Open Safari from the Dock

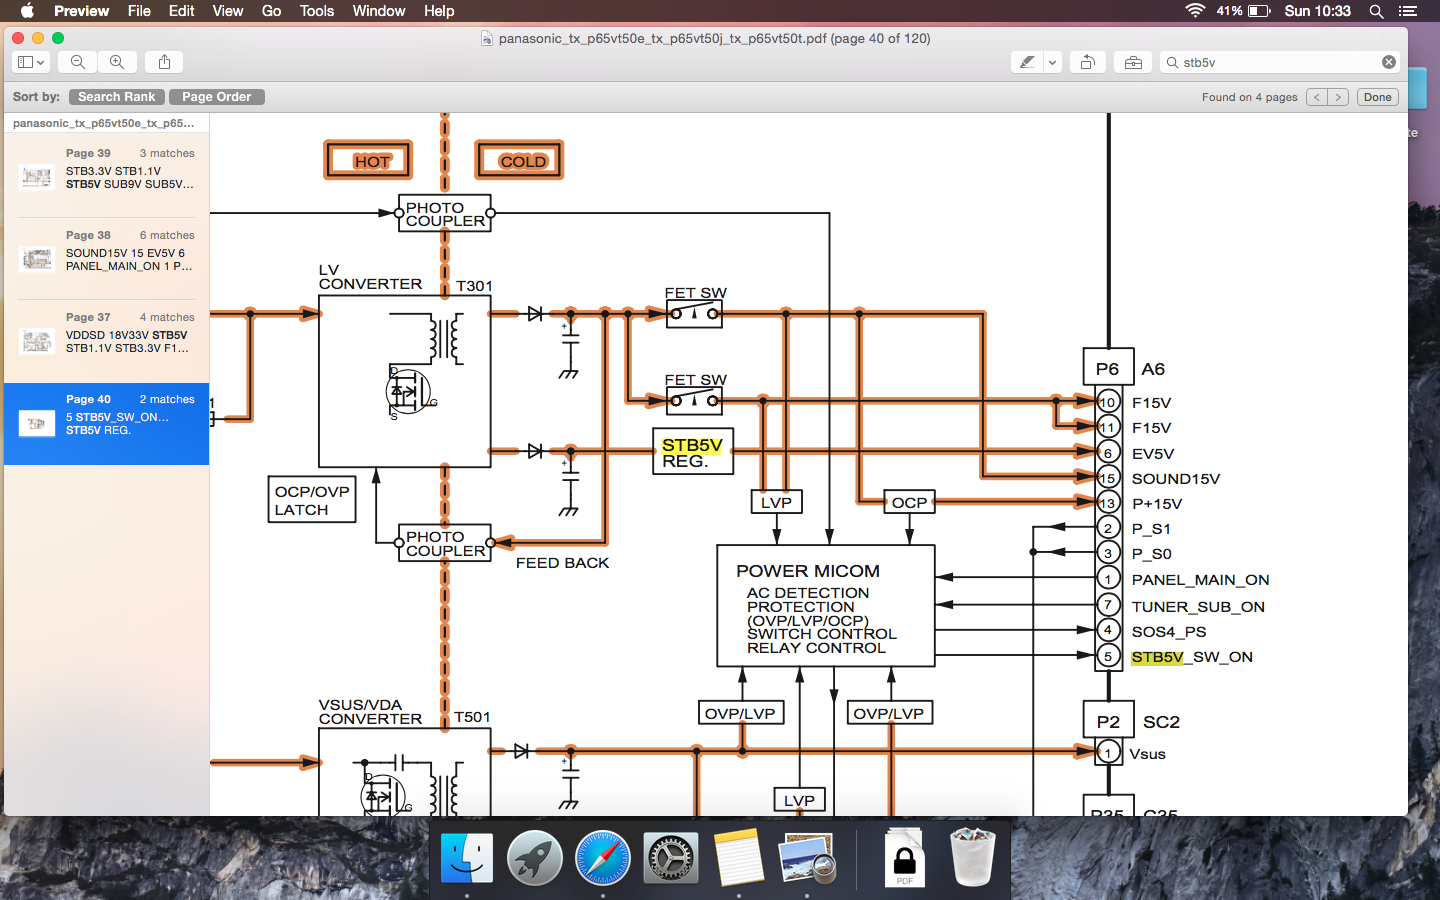click(x=602, y=858)
